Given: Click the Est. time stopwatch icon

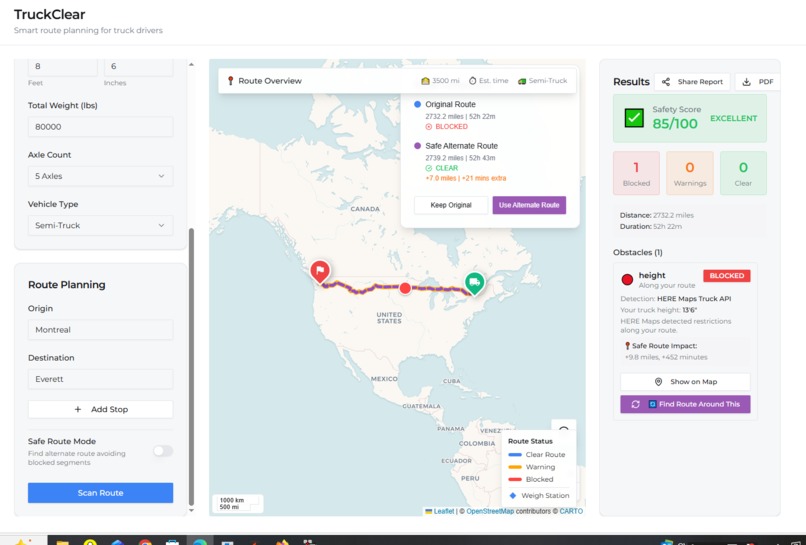Looking at the screenshot, I should pyautogui.click(x=472, y=81).
